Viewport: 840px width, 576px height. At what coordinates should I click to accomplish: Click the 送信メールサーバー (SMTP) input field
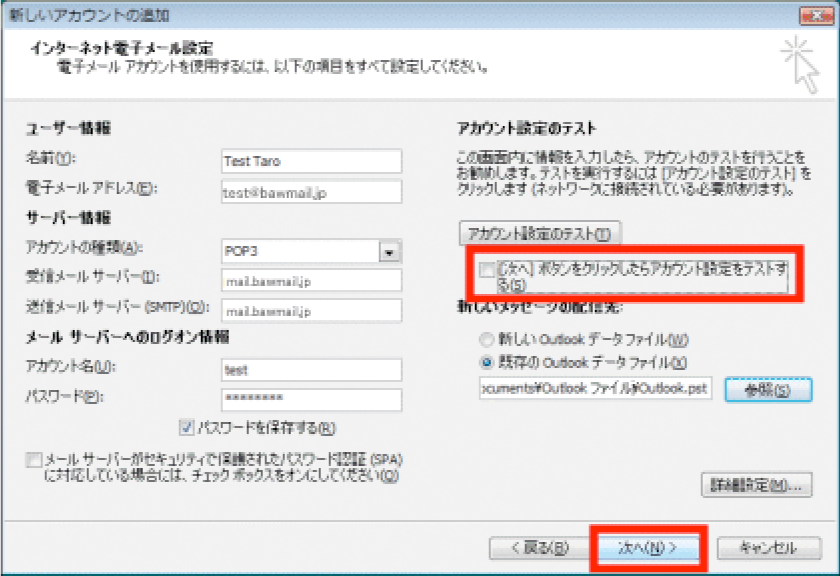click(311, 310)
